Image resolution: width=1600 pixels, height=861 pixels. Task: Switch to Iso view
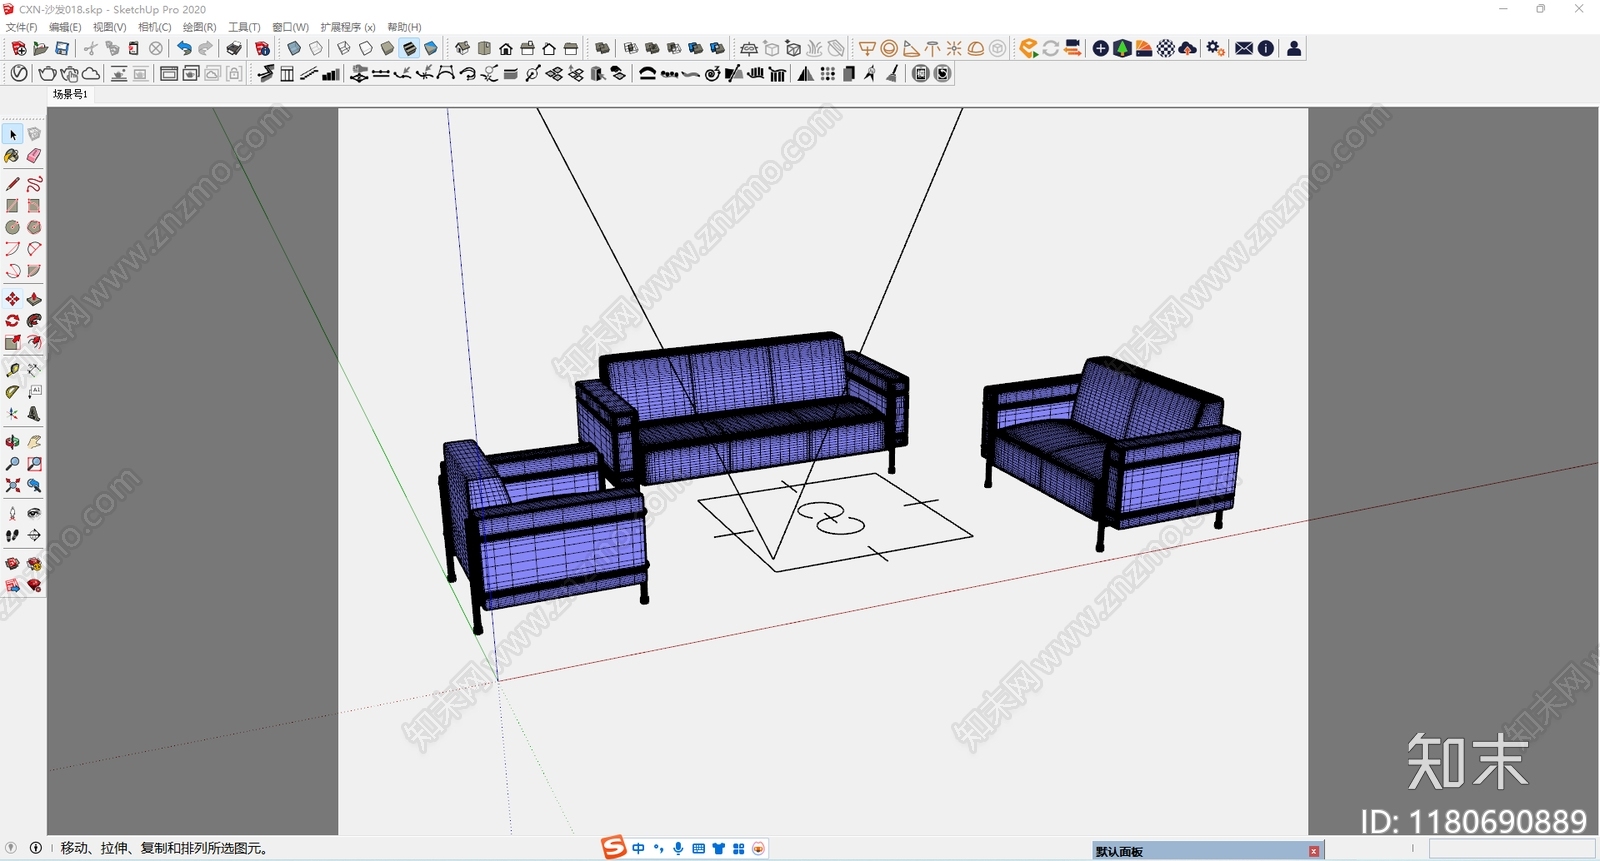(x=462, y=48)
